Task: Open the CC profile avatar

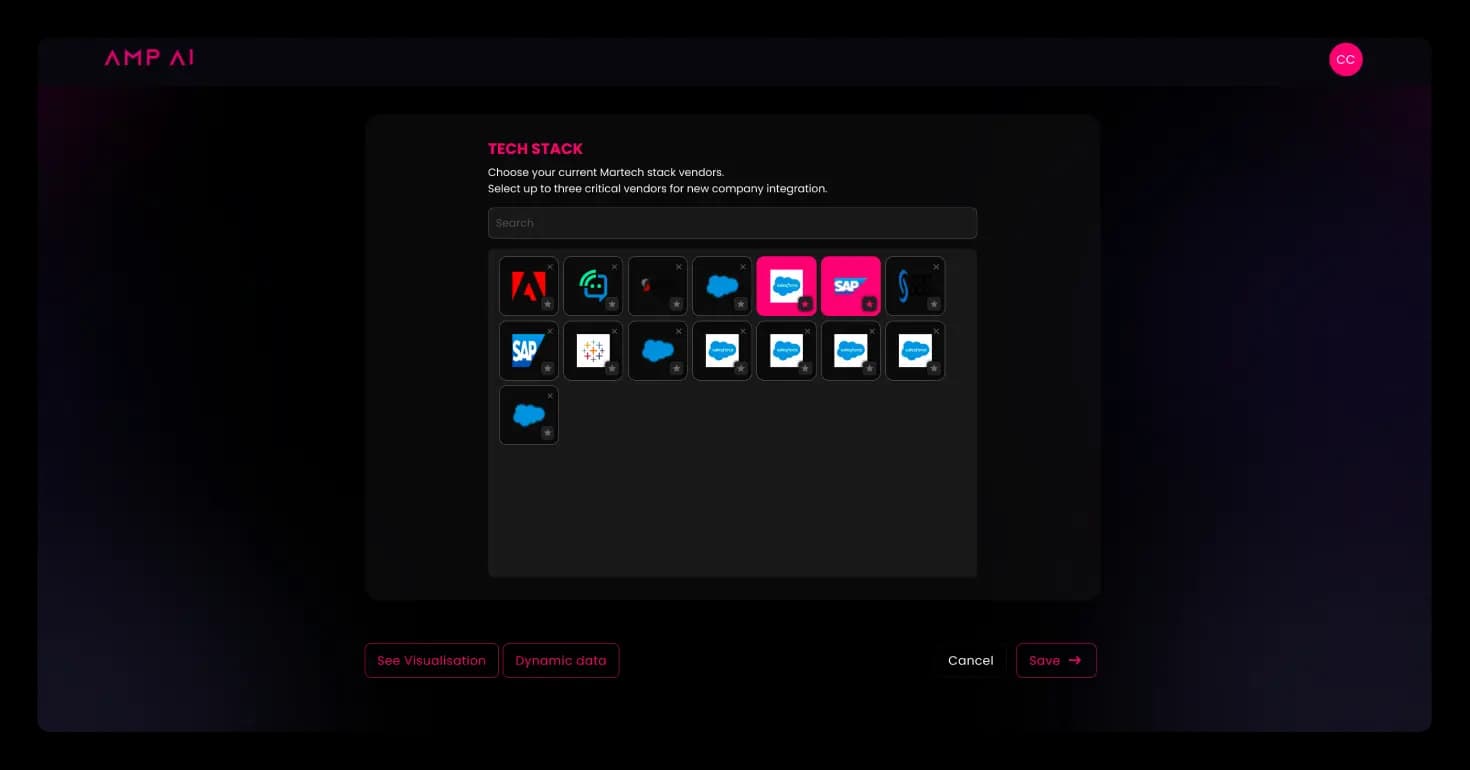Action: click(x=1345, y=59)
